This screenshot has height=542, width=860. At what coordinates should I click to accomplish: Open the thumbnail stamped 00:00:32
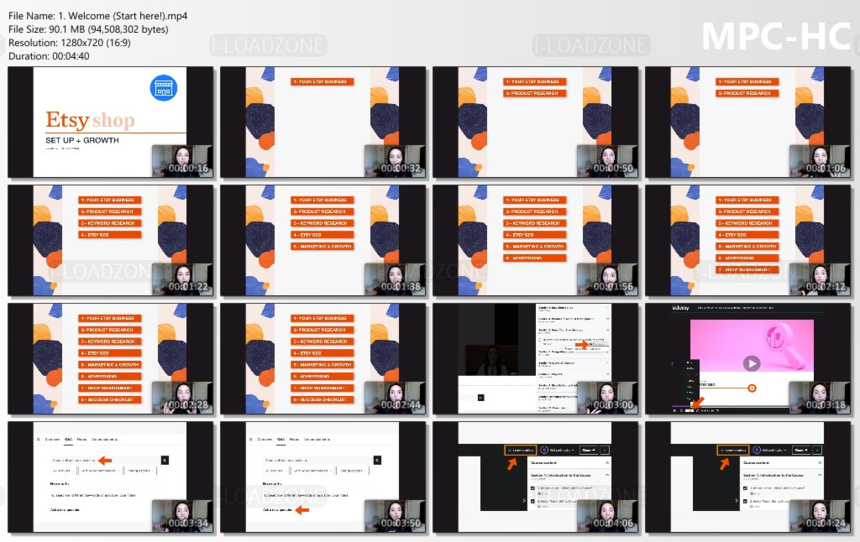click(323, 122)
